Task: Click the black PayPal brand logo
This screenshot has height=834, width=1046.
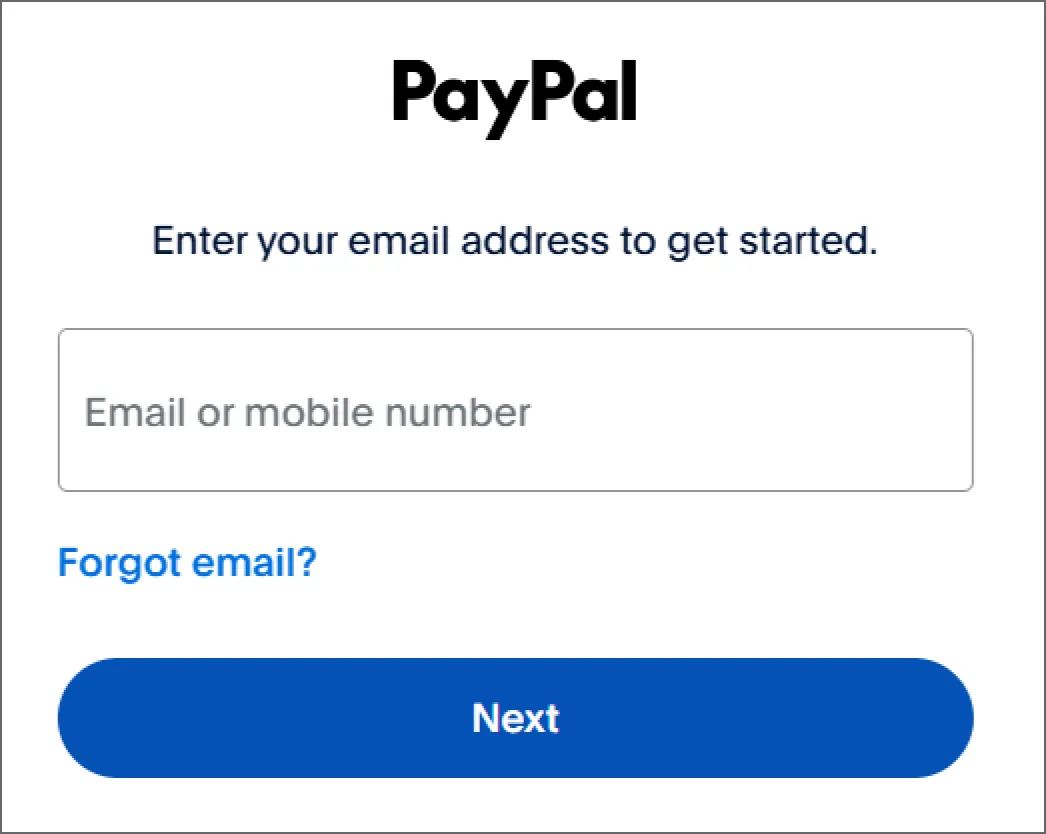Action: [514, 98]
